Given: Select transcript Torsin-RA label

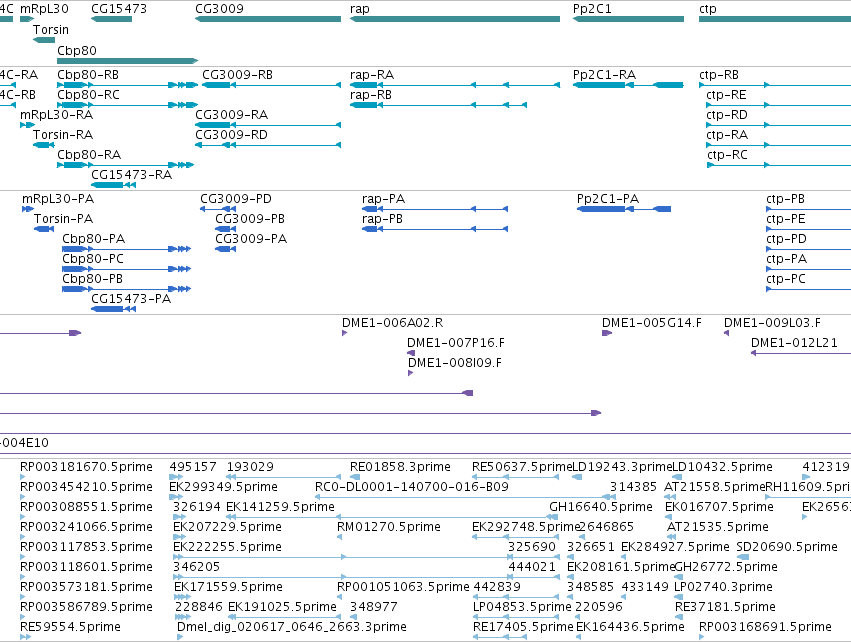Looking at the screenshot, I should pos(63,135).
